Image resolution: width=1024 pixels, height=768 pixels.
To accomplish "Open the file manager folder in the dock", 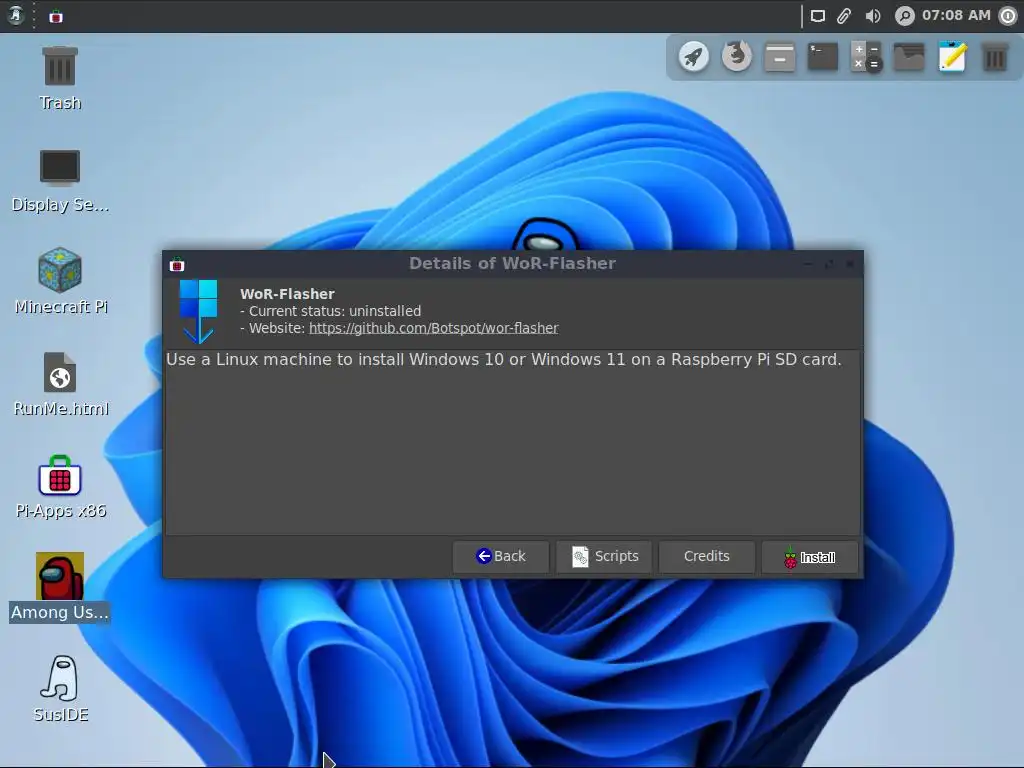I will (909, 57).
